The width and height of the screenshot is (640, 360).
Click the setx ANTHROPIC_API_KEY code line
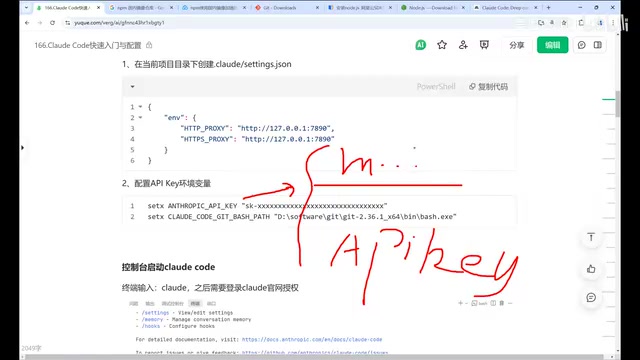[x=267, y=206]
